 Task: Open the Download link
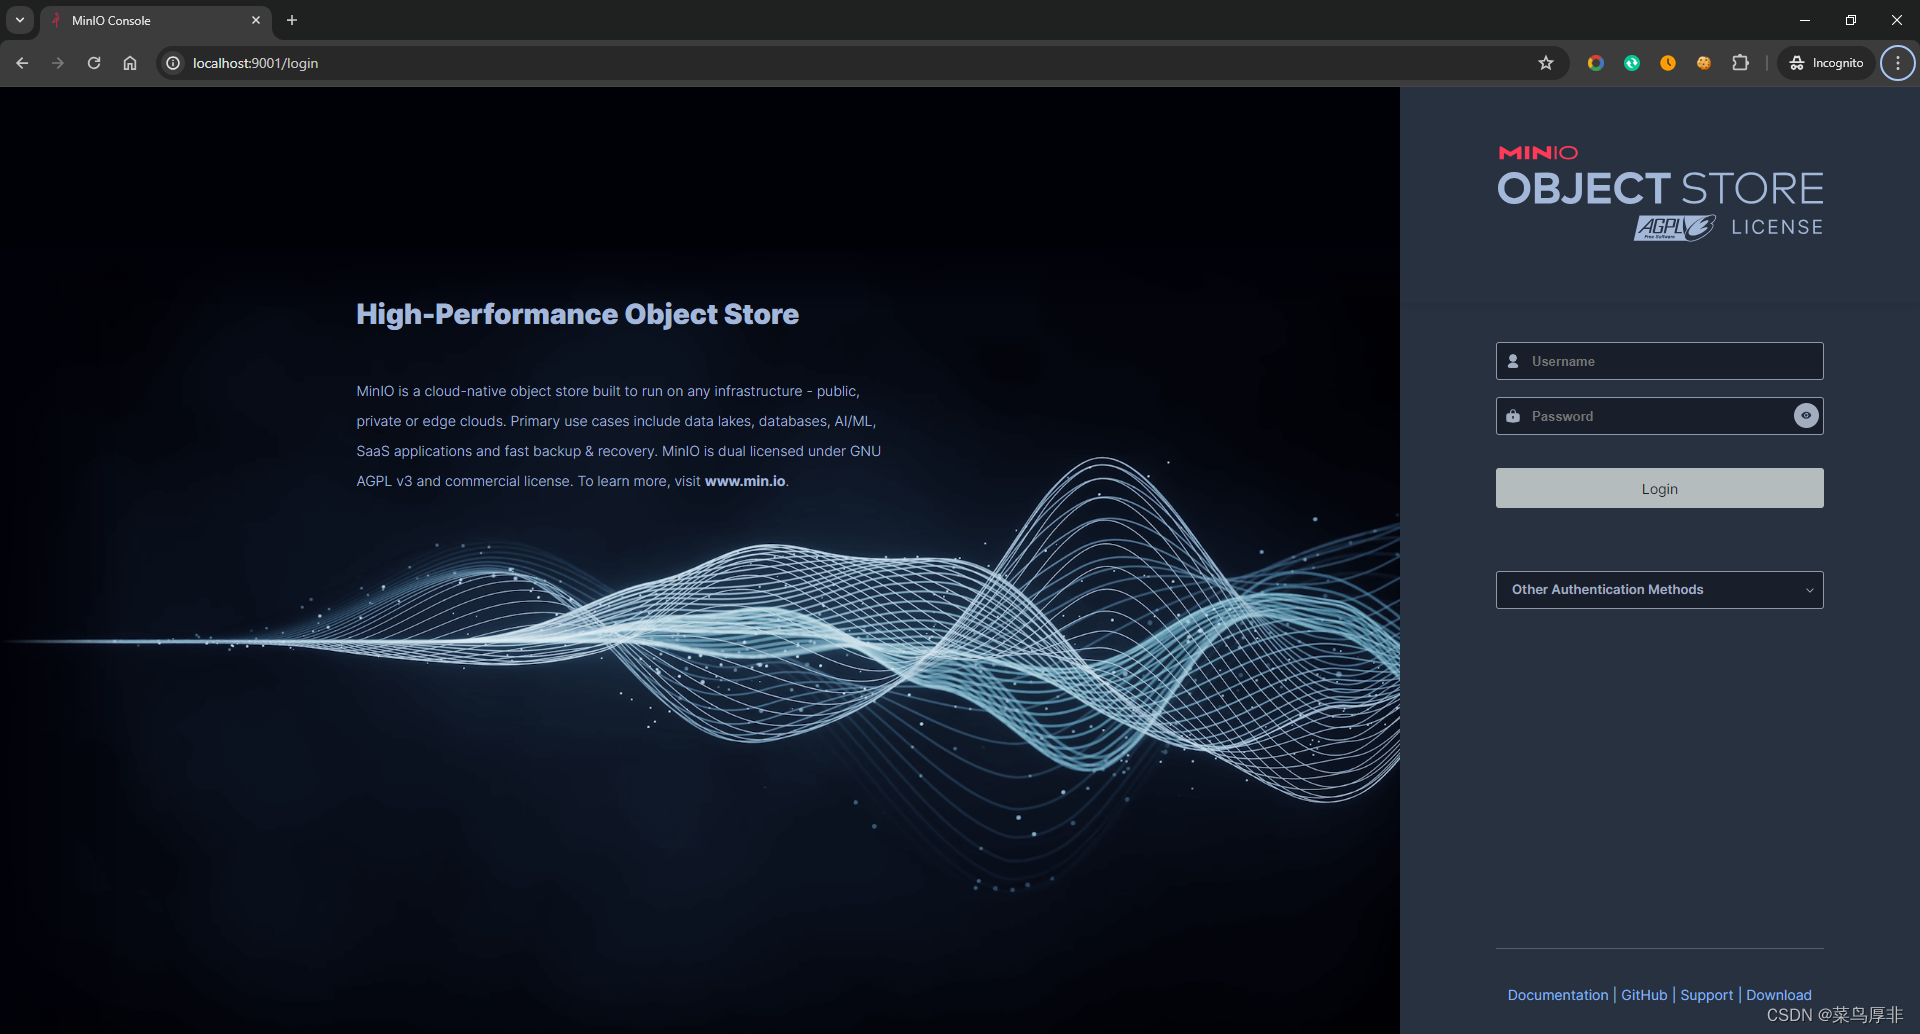(x=1778, y=995)
